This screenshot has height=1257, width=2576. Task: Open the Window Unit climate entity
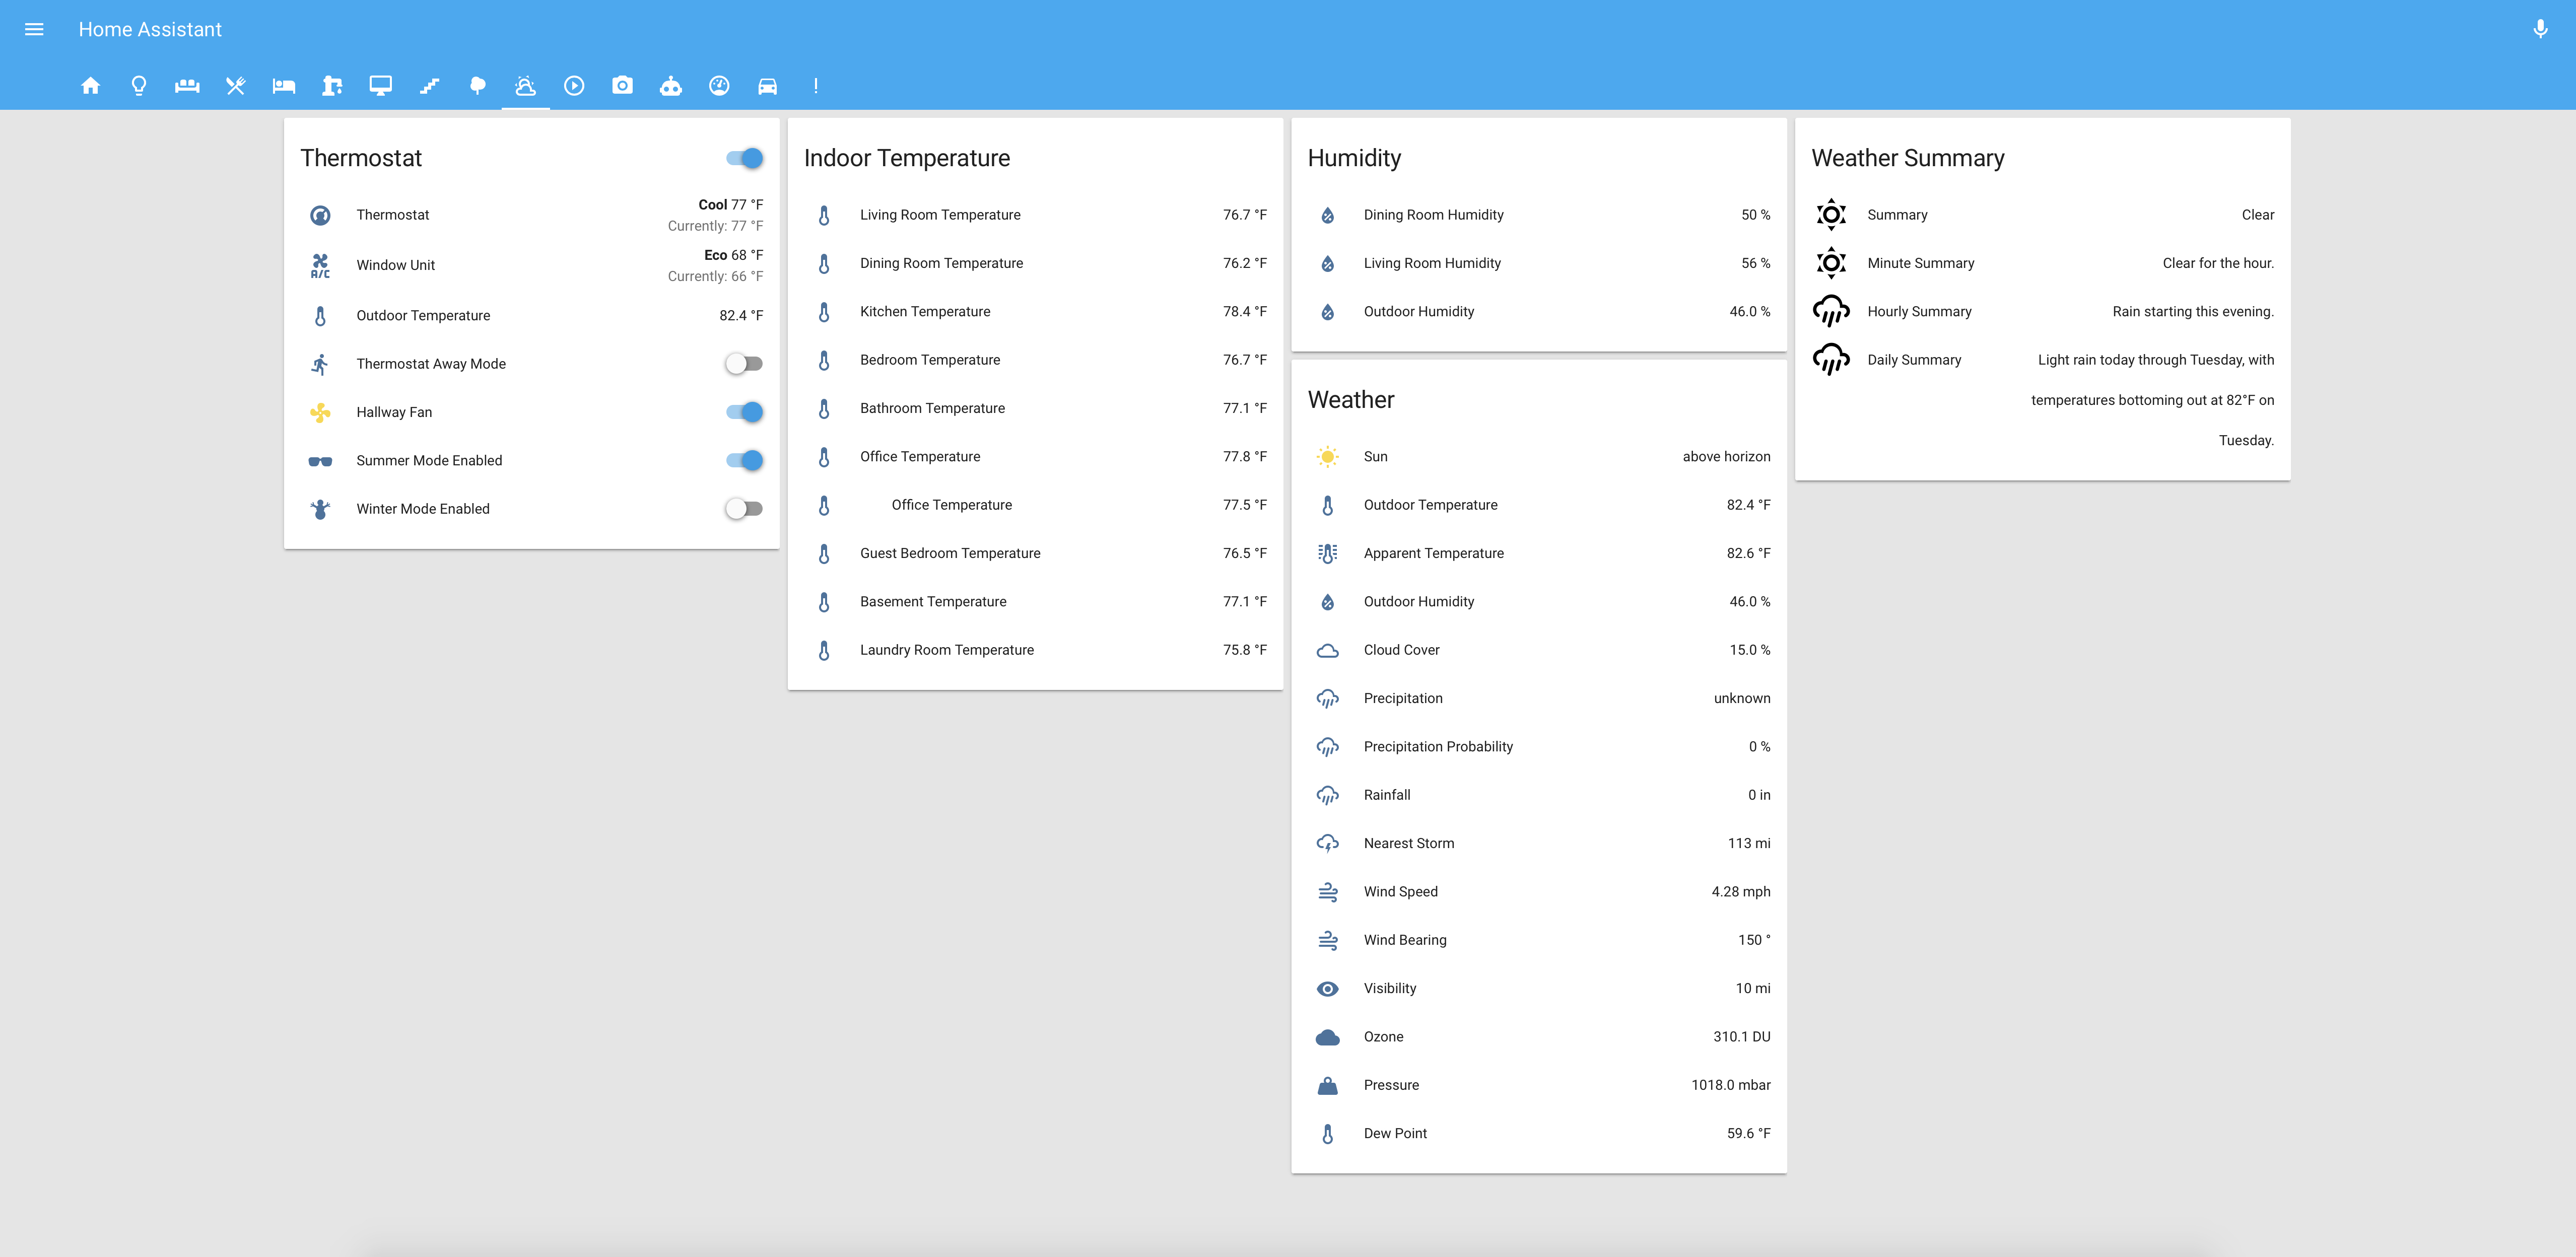click(x=396, y=265)
